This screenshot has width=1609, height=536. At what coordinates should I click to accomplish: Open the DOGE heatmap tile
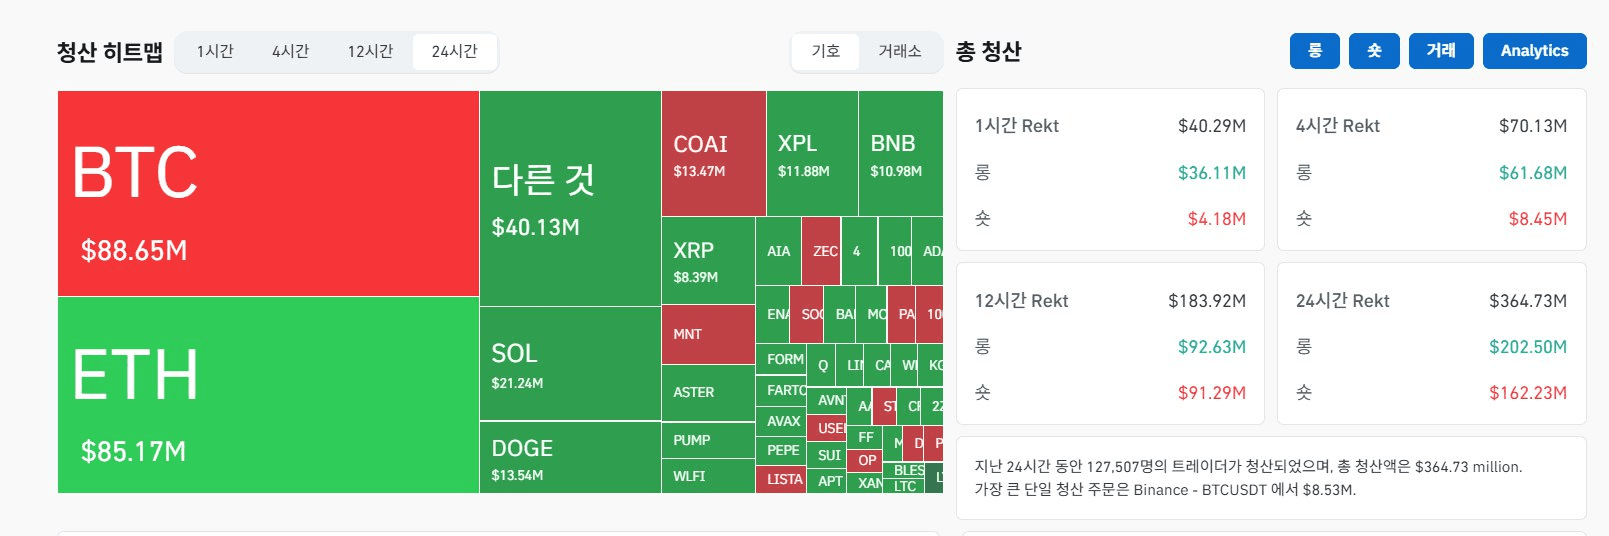tap(570, 458)
